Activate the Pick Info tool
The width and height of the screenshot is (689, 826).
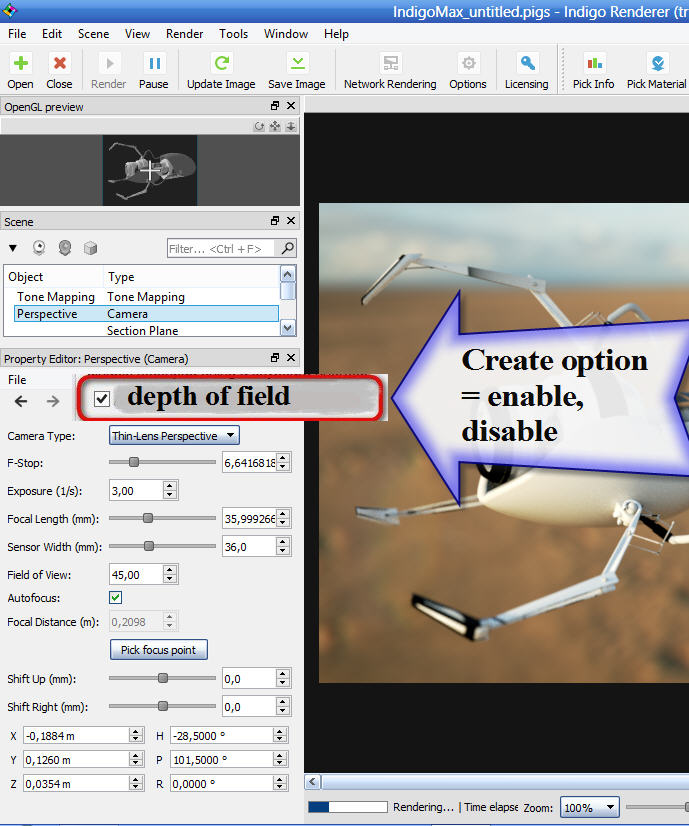(x=593, y=63)
